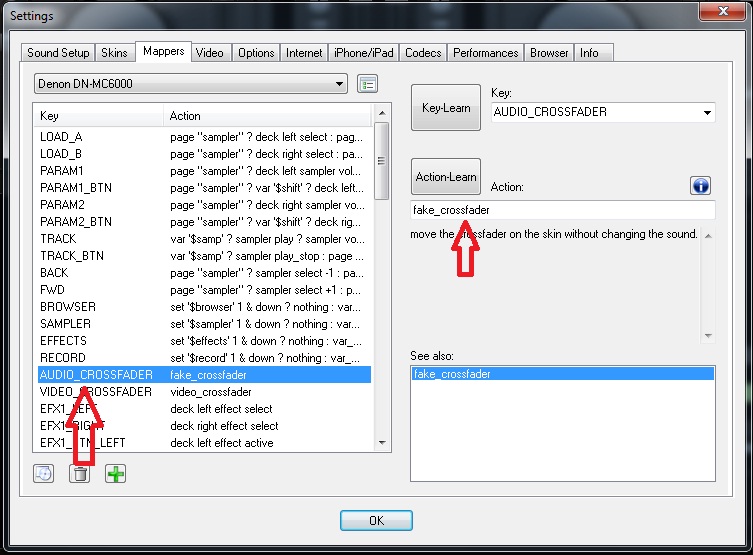Select the LOAD_A row
This screenshot has height=555, width=753.
click(204, 137)
